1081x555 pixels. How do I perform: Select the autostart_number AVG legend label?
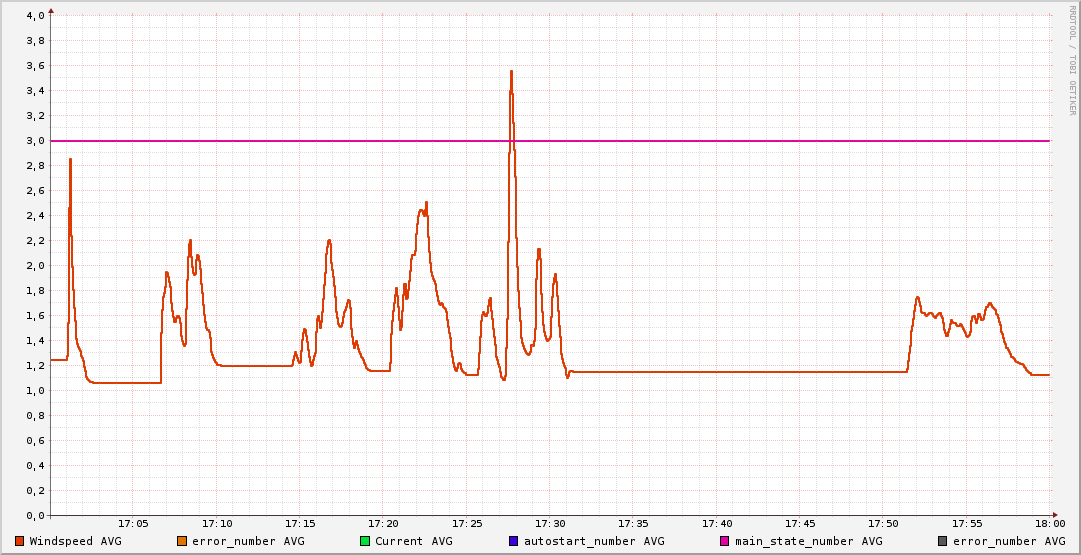(594, 541)
